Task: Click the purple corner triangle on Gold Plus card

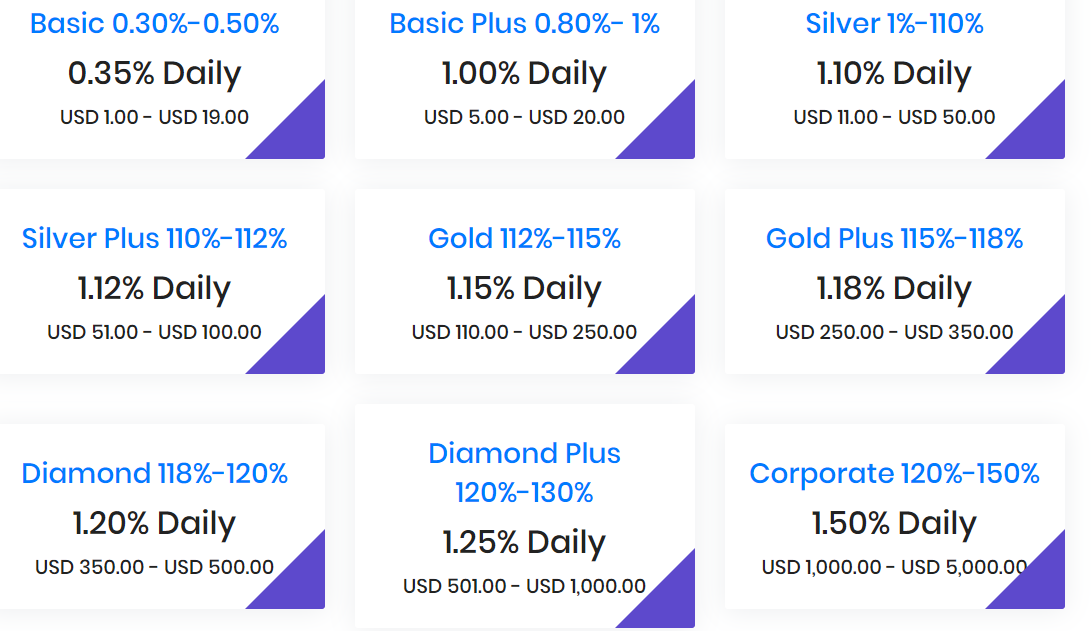Action: (1038, 347)
